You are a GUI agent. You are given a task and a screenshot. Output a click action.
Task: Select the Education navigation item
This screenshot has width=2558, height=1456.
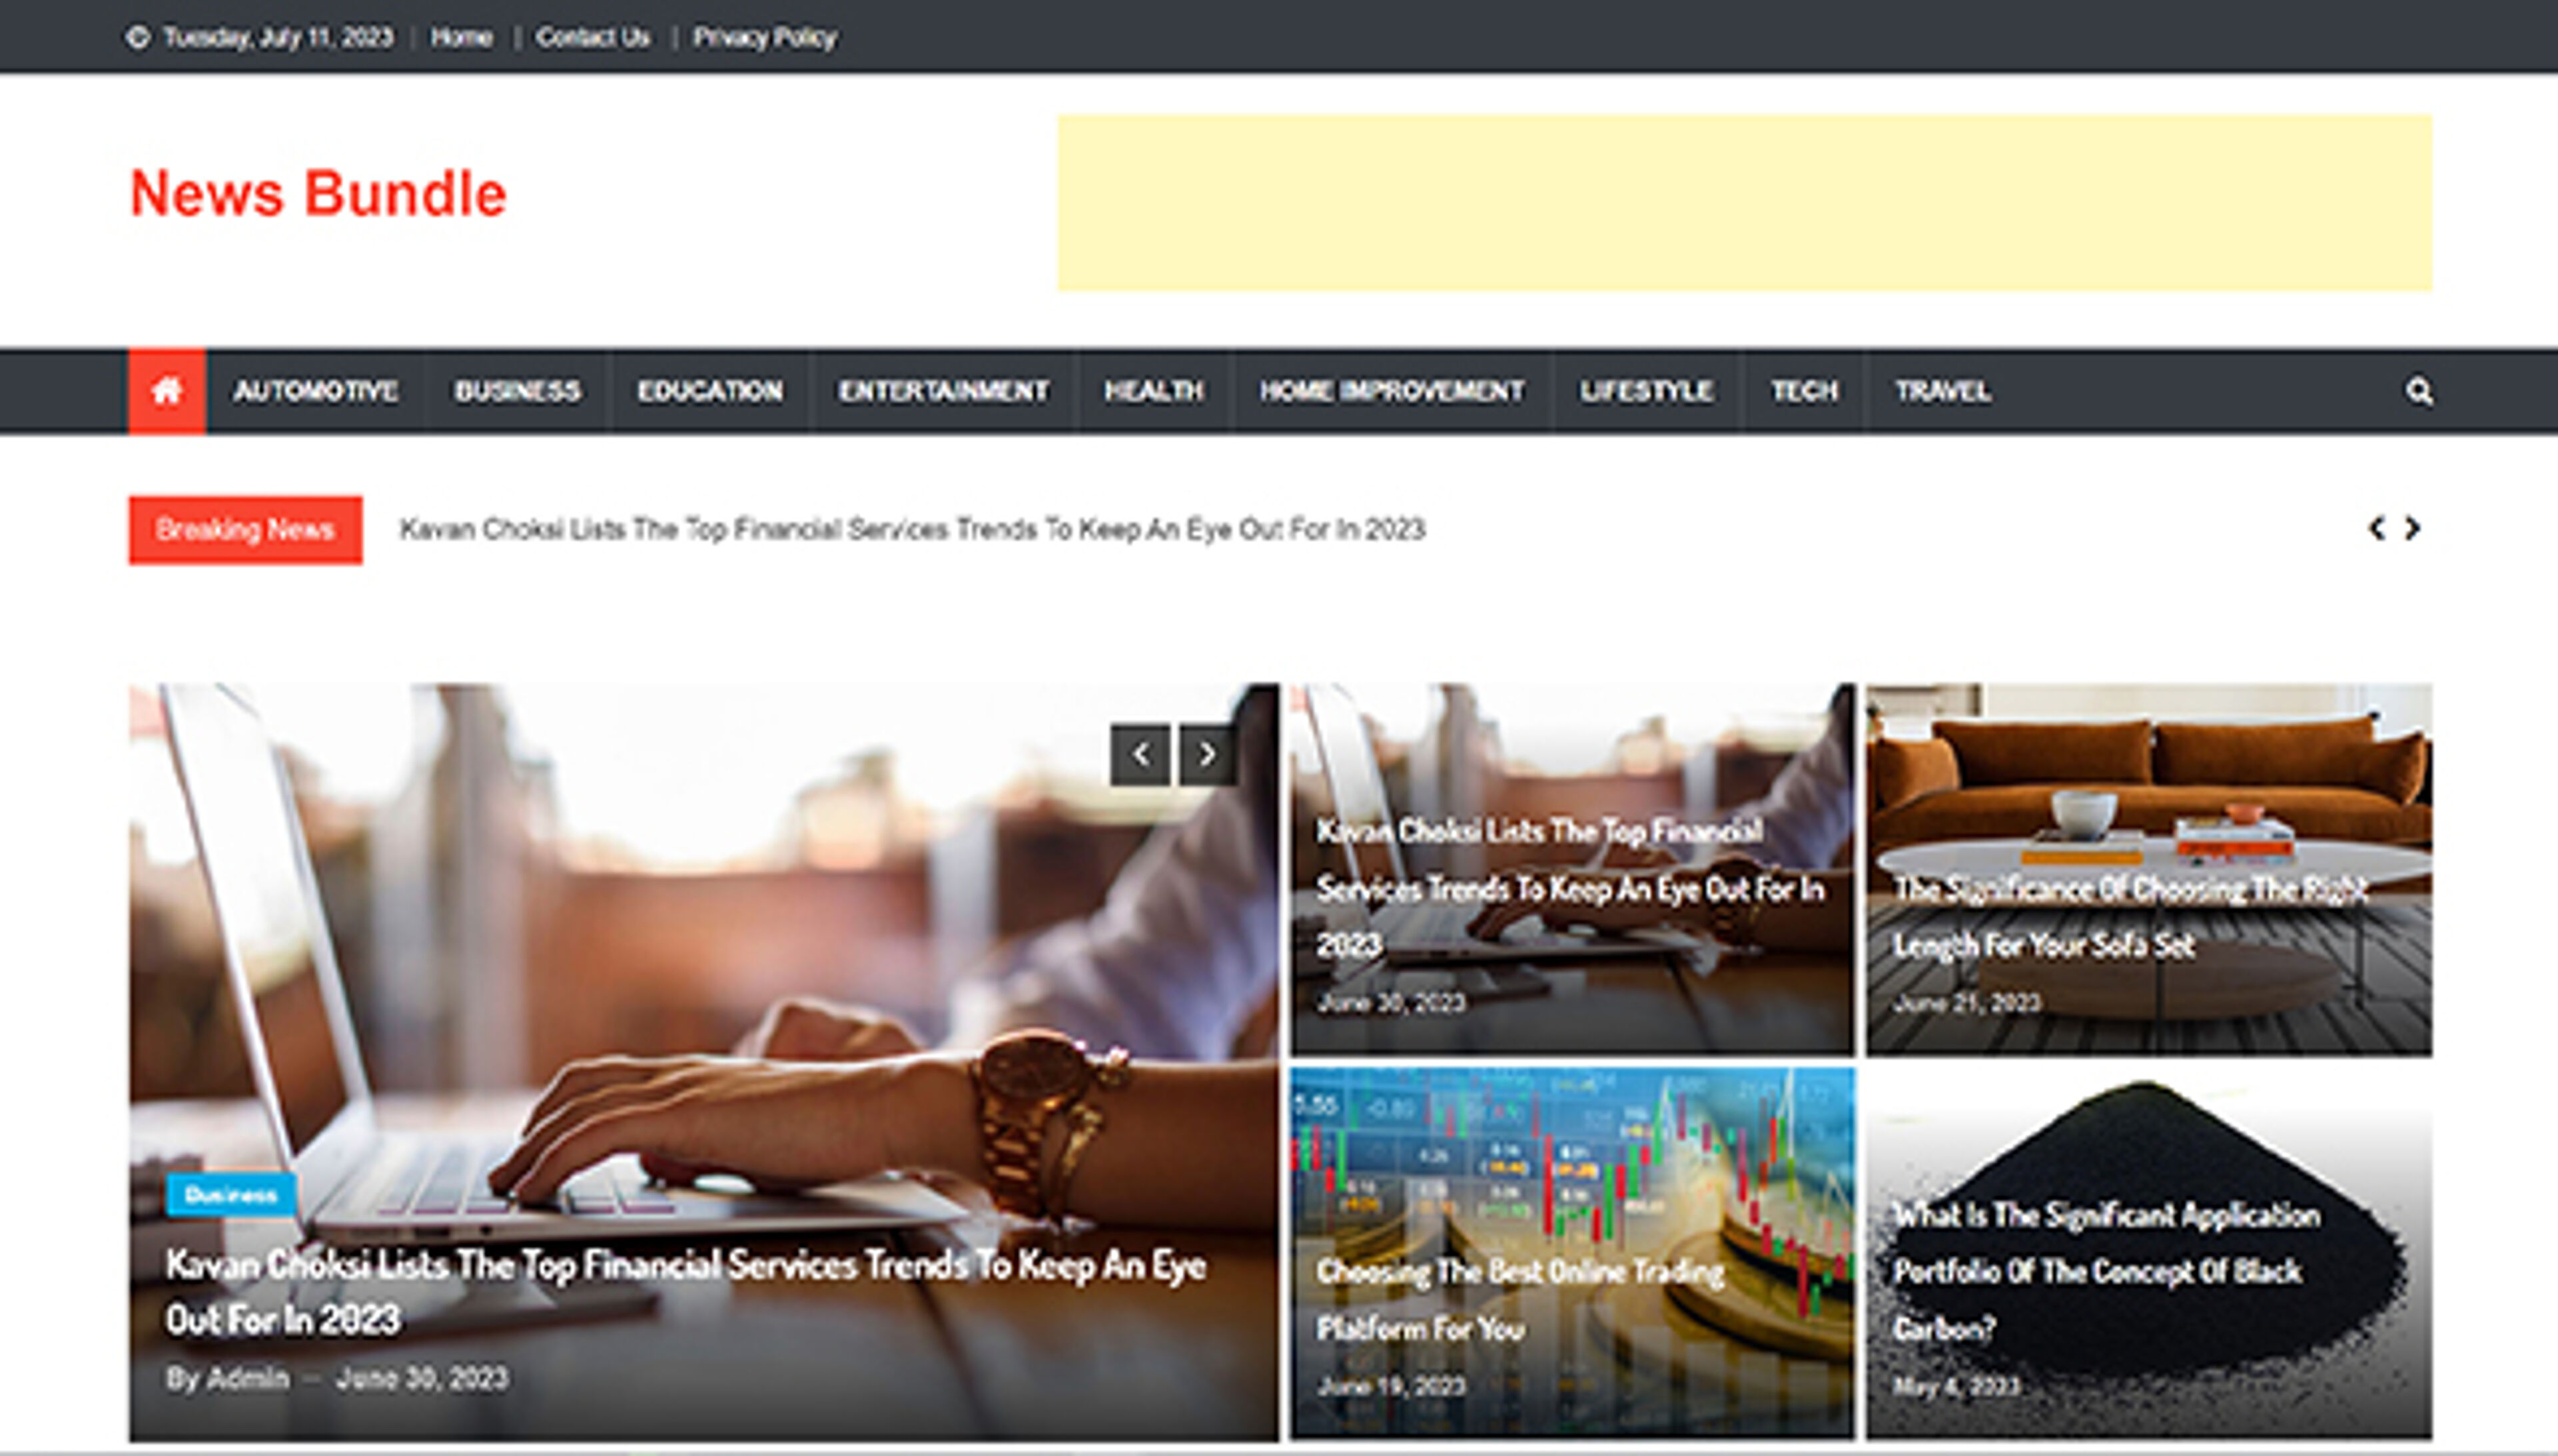click(x=710, y=391)
